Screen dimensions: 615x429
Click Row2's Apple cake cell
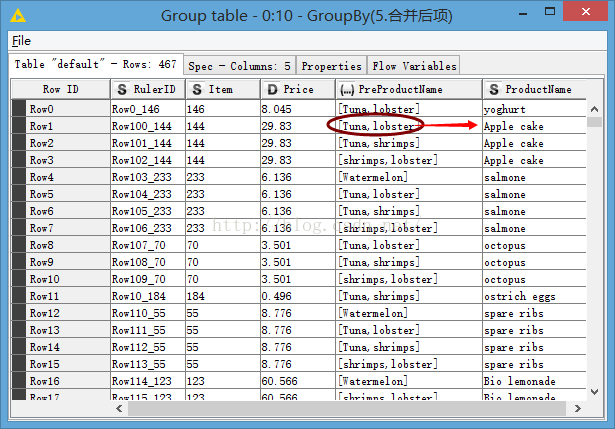pyautogui.click(x=535, y=143)
